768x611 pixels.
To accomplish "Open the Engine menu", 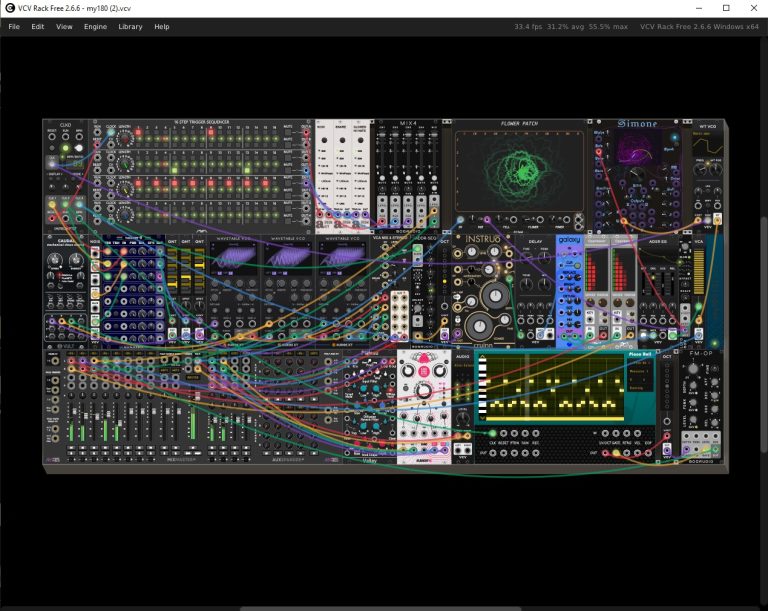I will [x=95, y=26].
